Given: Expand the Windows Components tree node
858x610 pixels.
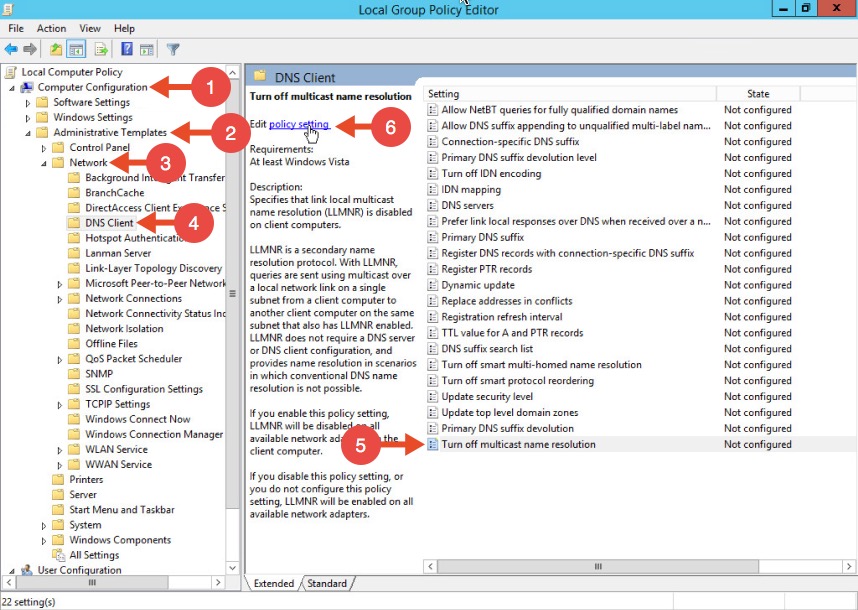Looking at the screenshot, I should point(44,540).
